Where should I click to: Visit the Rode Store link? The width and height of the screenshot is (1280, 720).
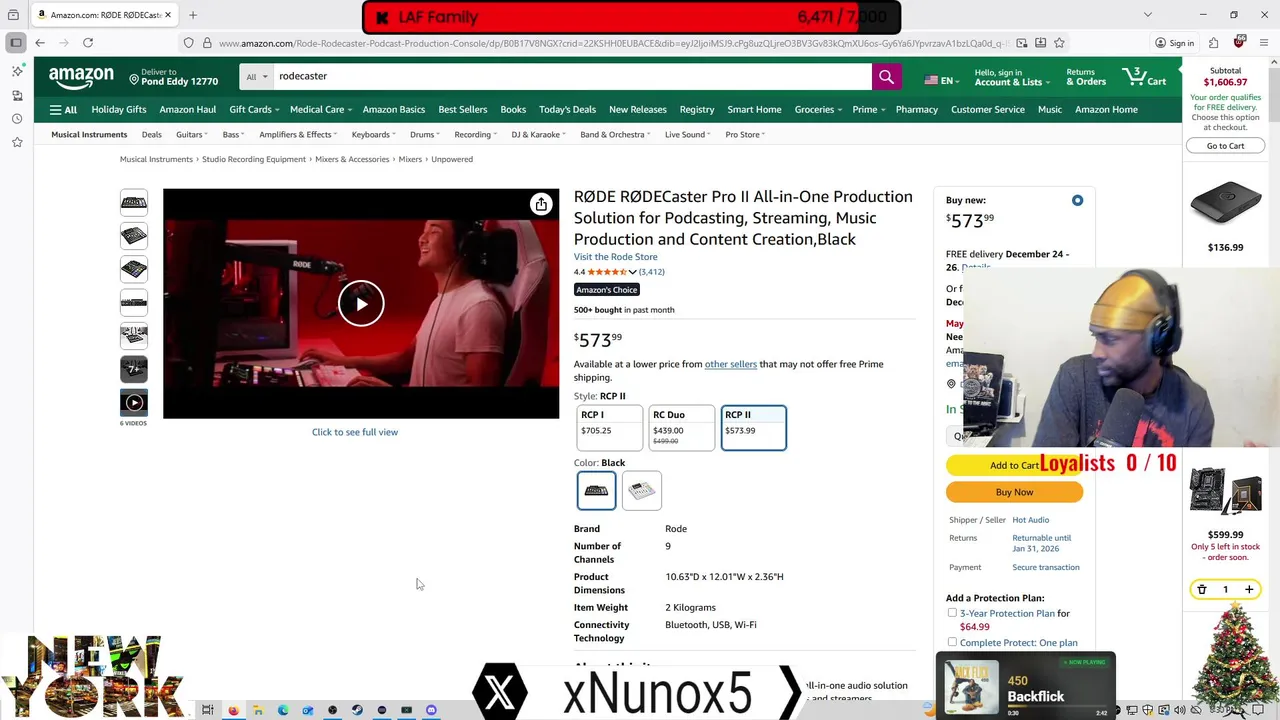[615, 257]
